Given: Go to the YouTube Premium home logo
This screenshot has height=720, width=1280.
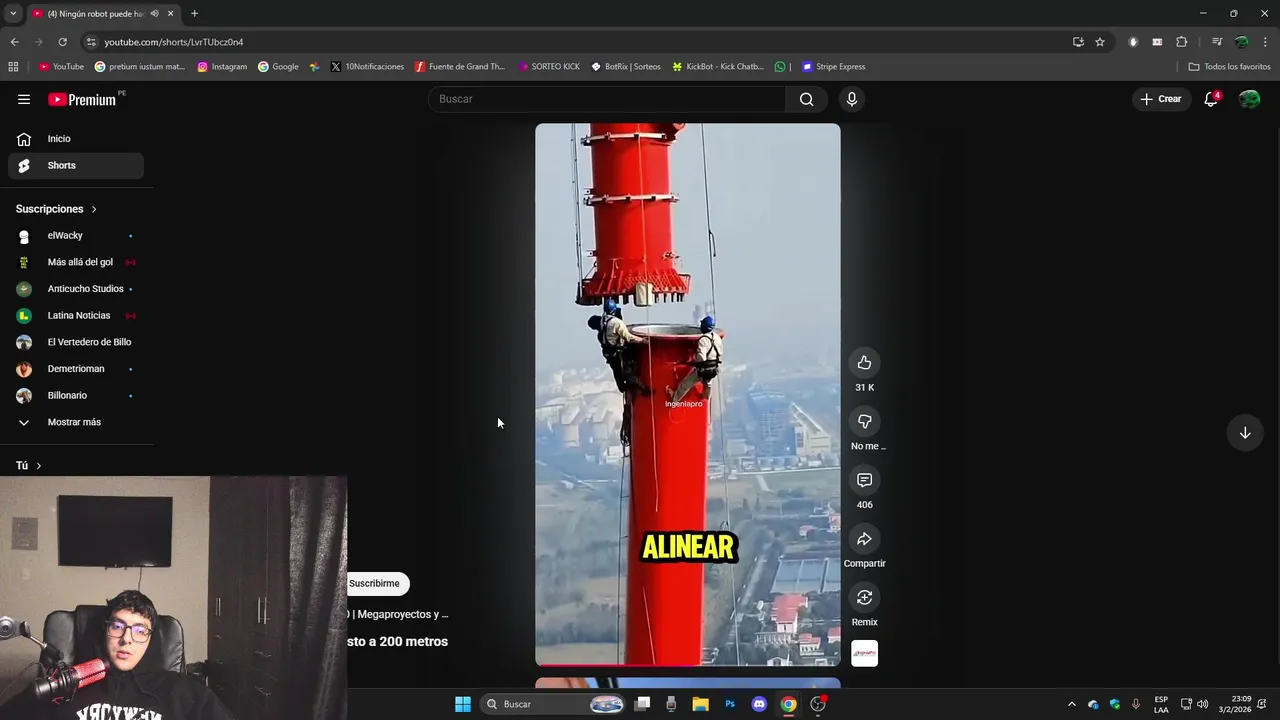Looking at the screenshot, I should click(82, 99).
